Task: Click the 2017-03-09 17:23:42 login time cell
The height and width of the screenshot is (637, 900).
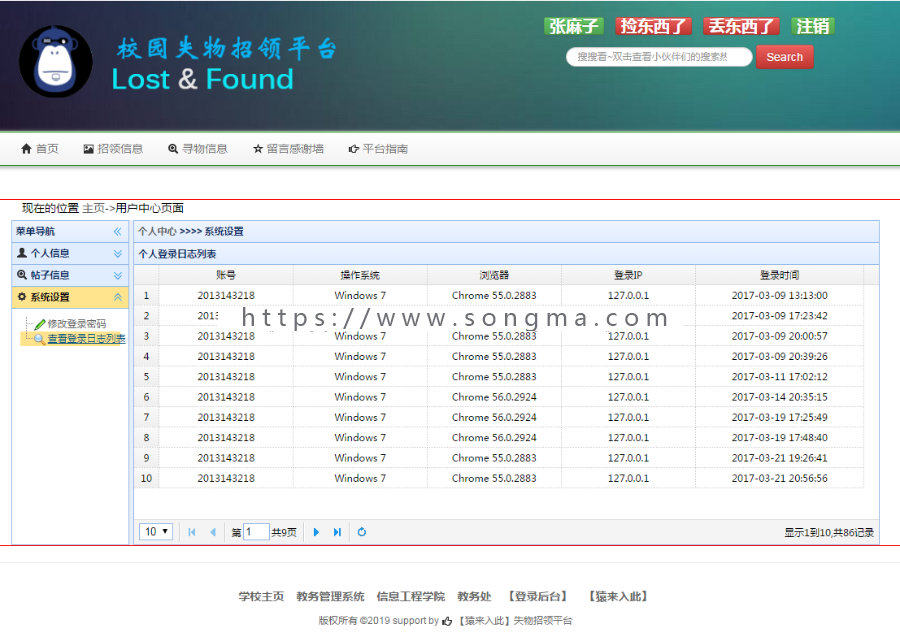Action: (779, 316)
